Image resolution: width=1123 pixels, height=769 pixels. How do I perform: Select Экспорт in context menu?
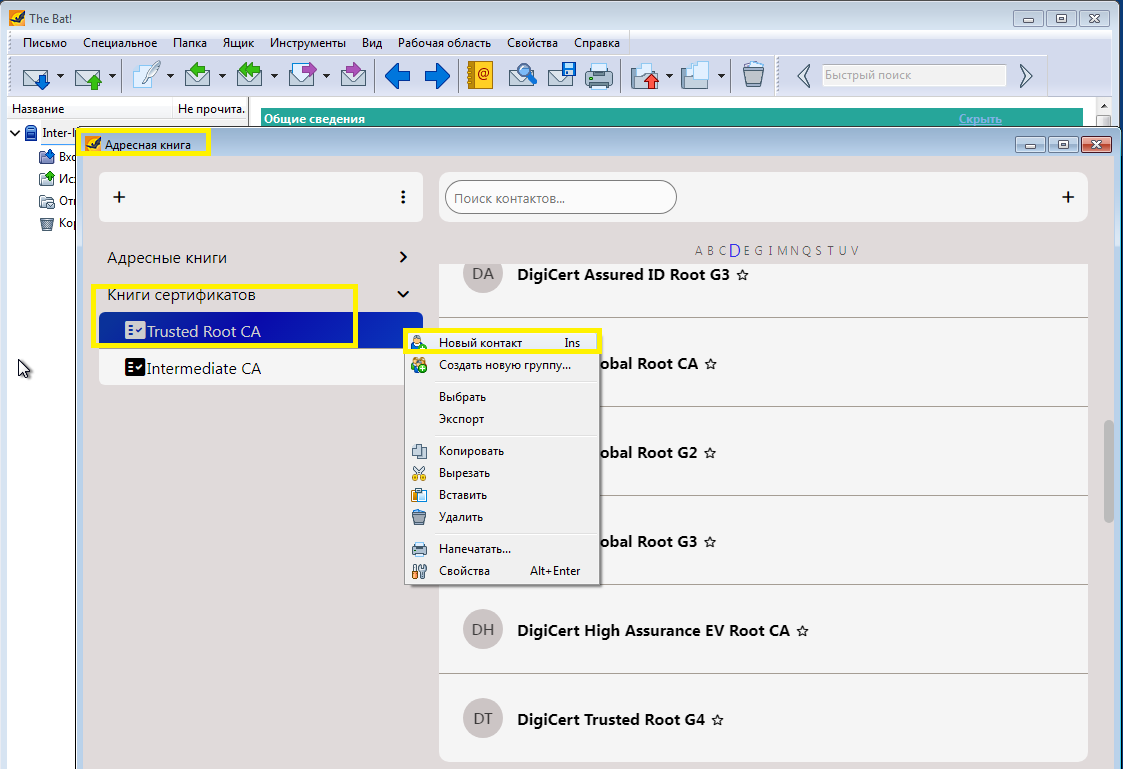502,419
